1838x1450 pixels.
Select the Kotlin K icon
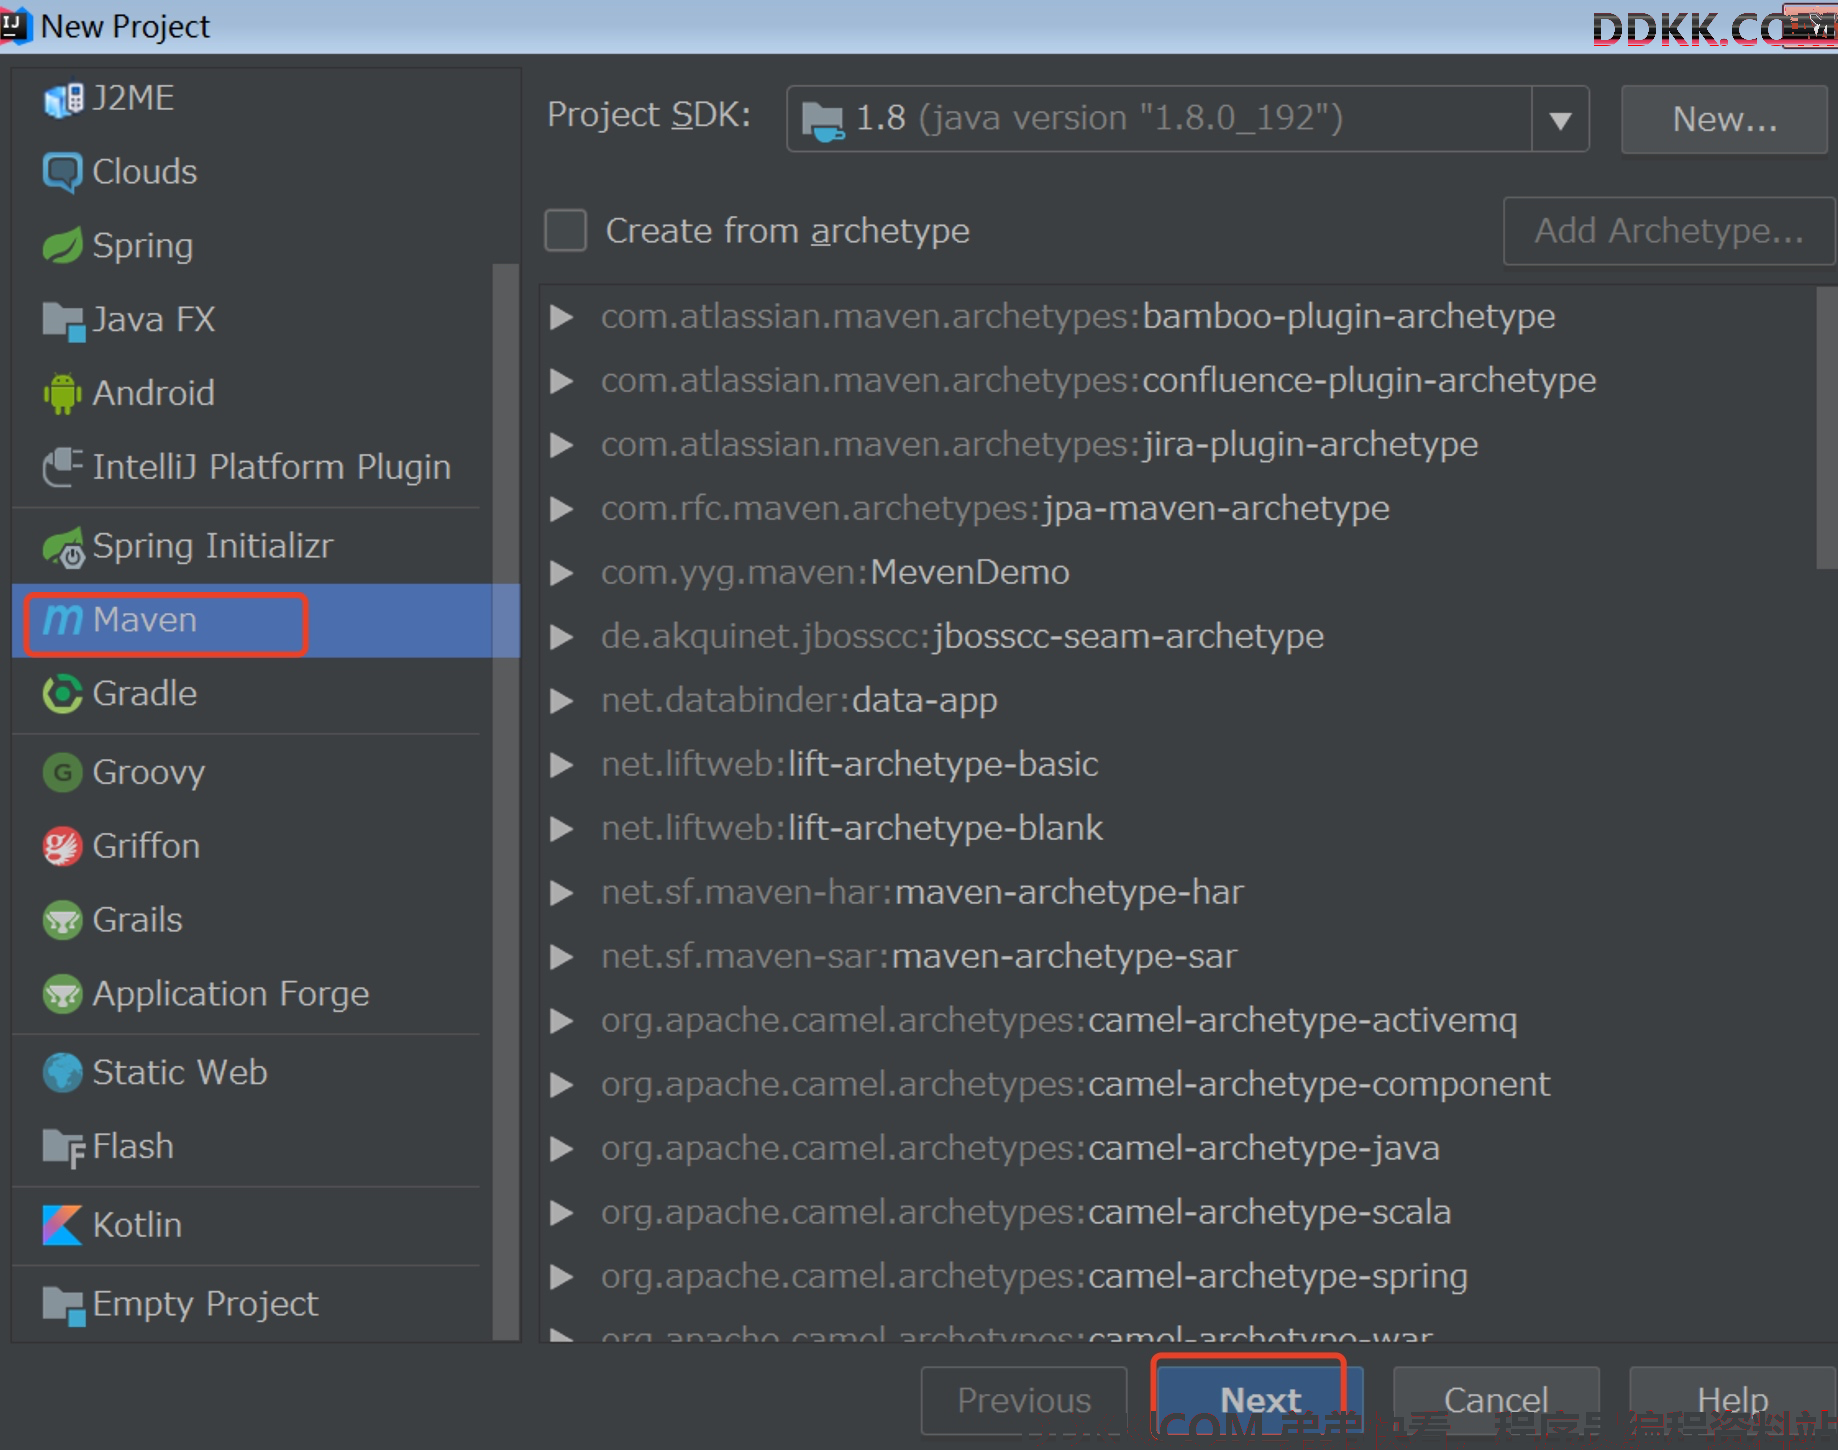[x=63, y=1225]
